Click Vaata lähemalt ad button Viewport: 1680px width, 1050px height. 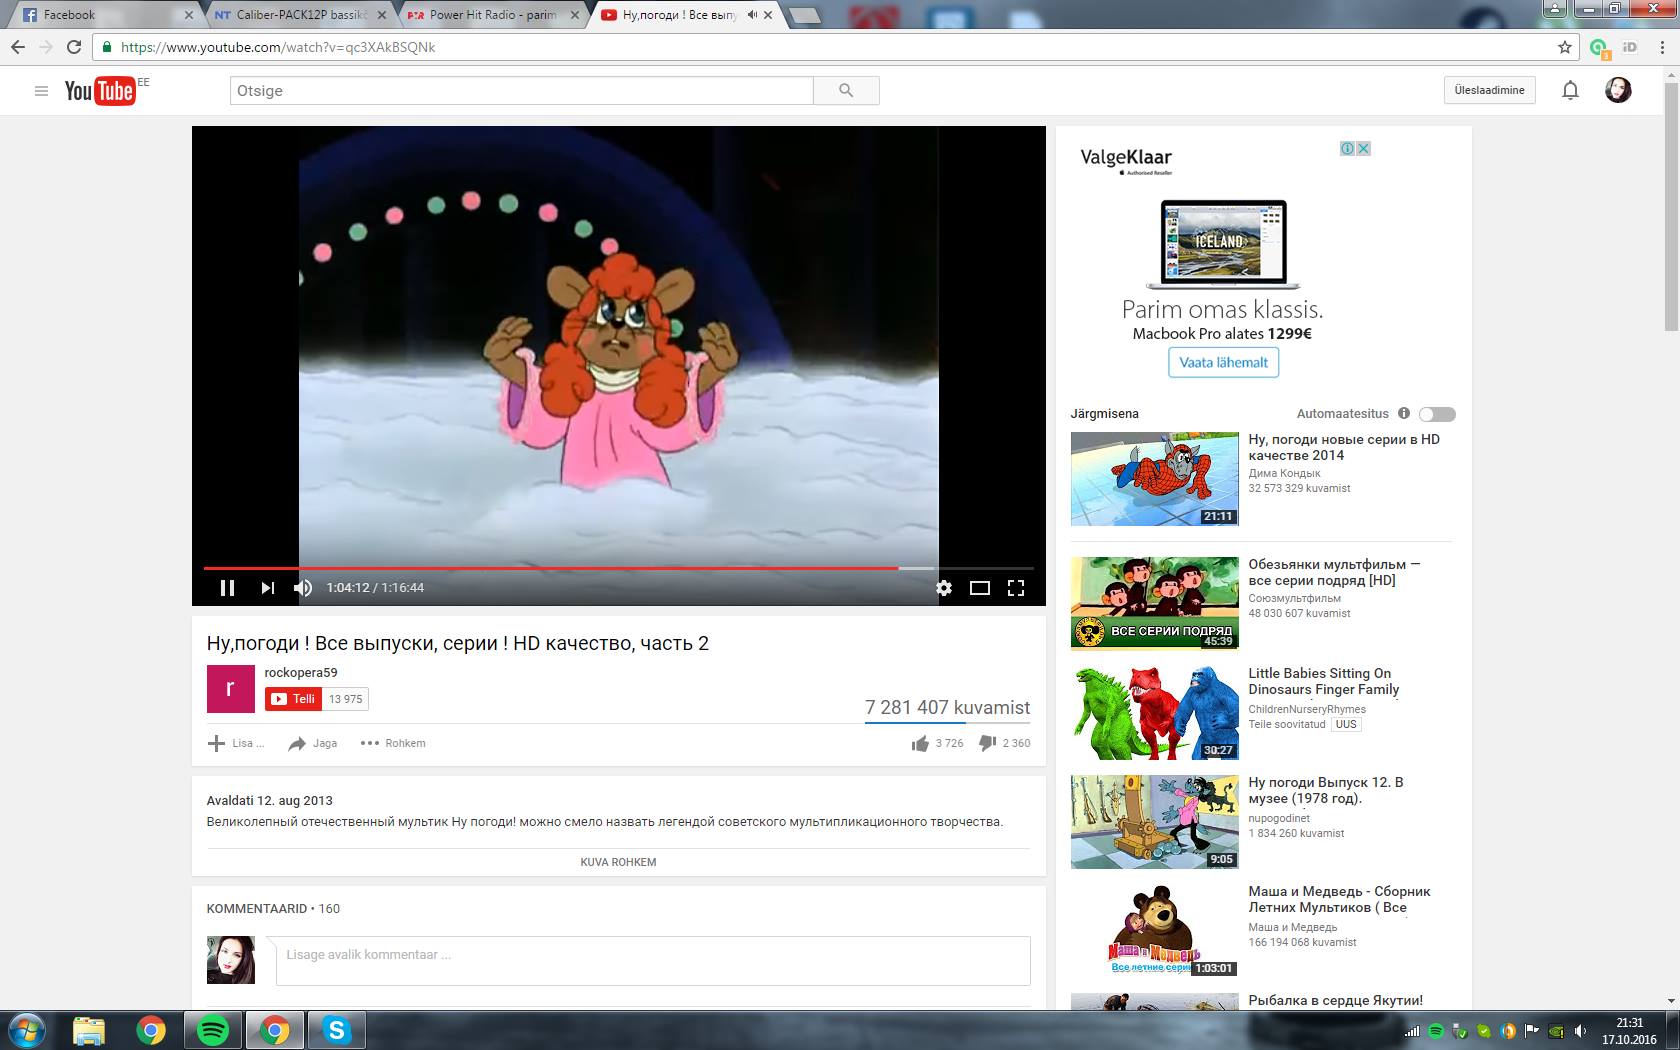point(1223,362)
